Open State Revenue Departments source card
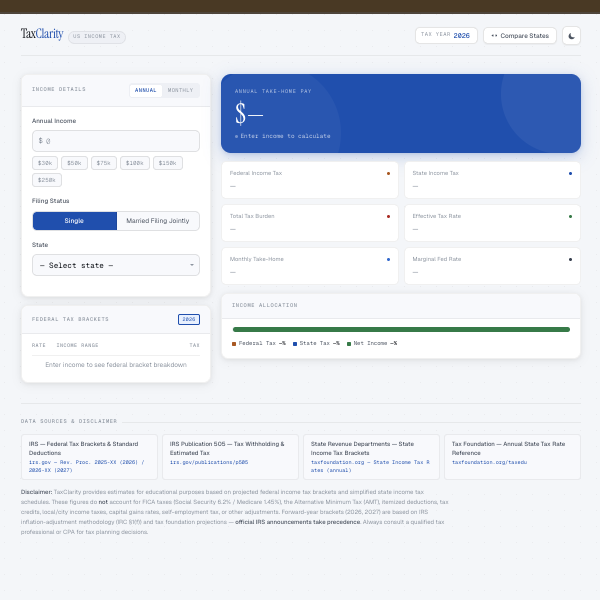 (x=371, y=457)
